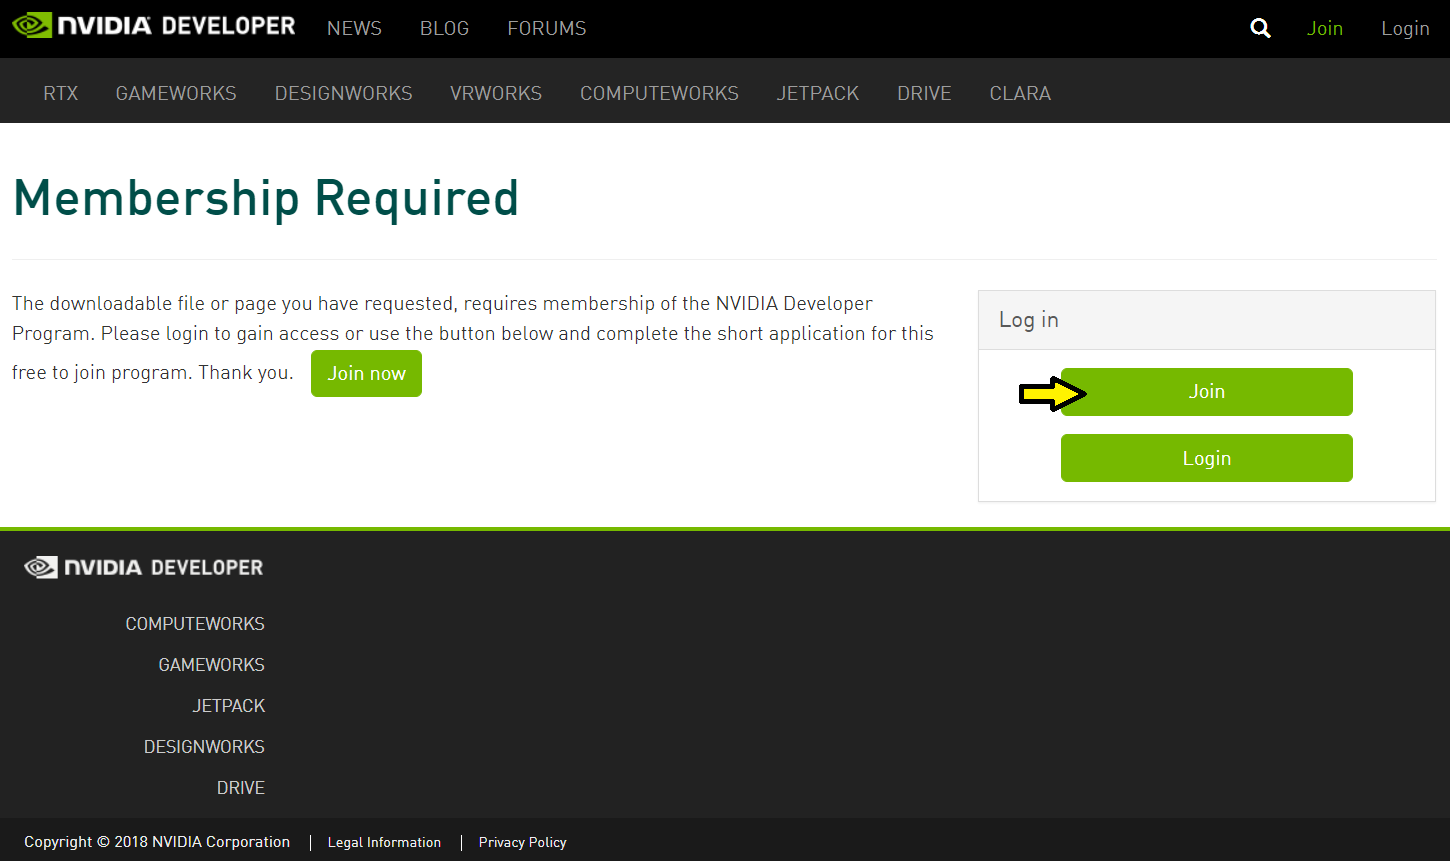
Task: Click the Login link in top bar
Action: [x=1405, y=28]
